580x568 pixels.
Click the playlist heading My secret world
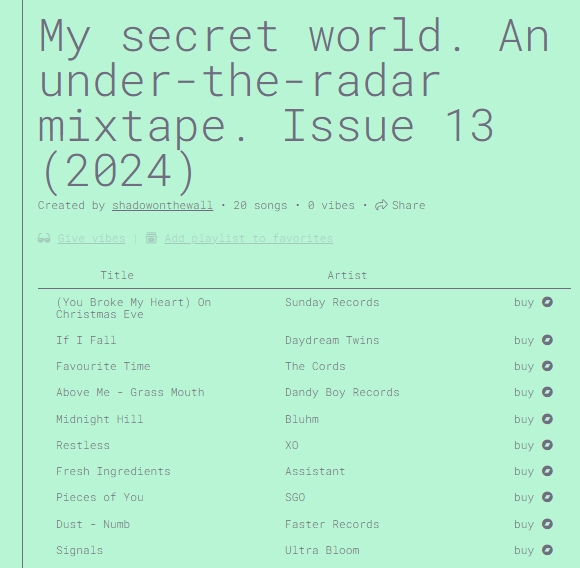pos(294,105)
